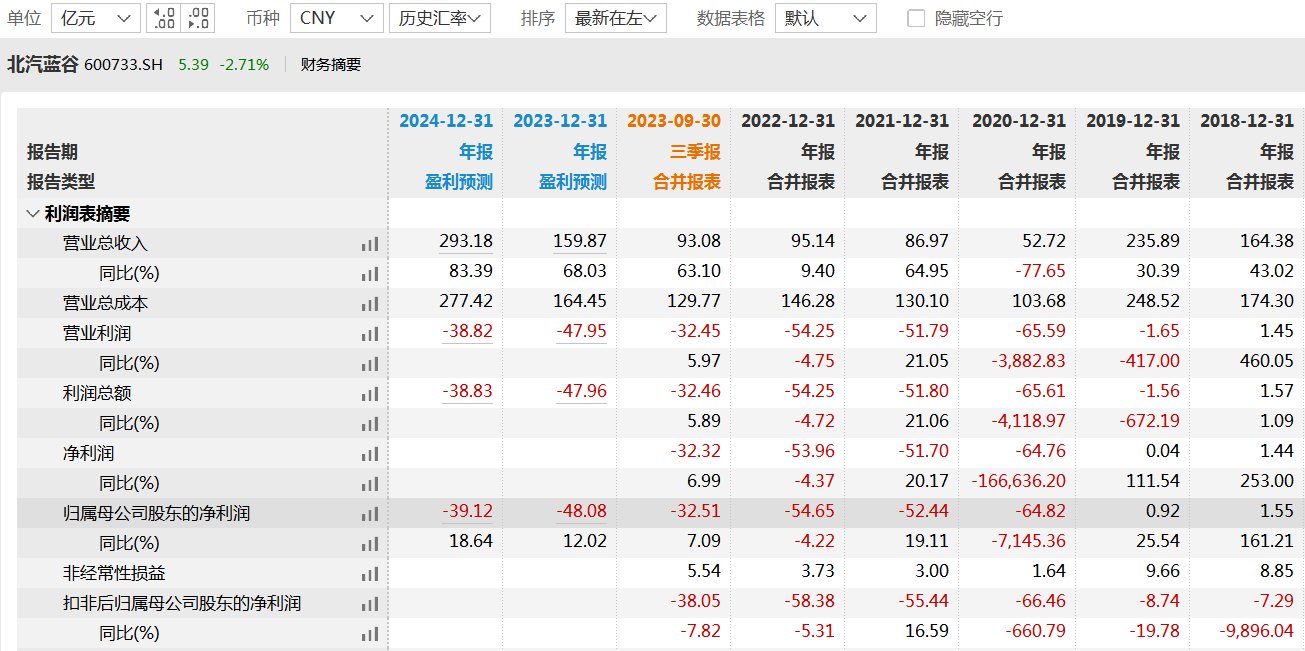
Task: Open chart icon for 营业总收入 row
Action: [x=370, y=243]
